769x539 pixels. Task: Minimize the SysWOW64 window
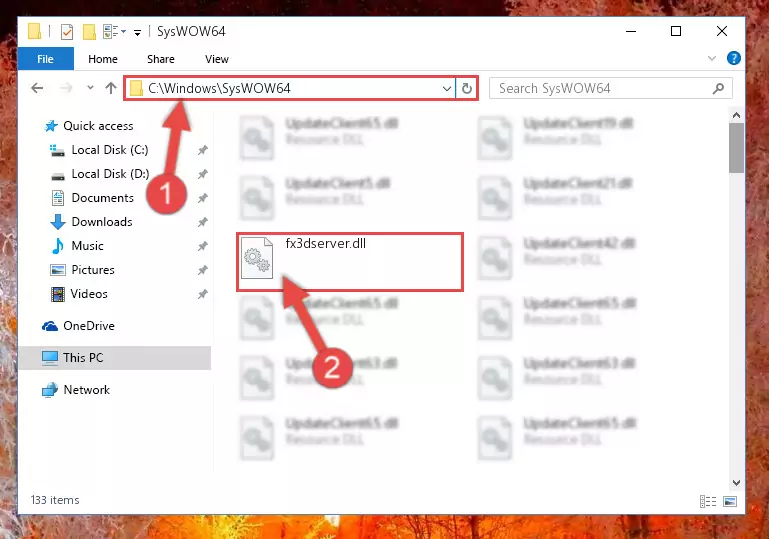click(x=631, y=31)
